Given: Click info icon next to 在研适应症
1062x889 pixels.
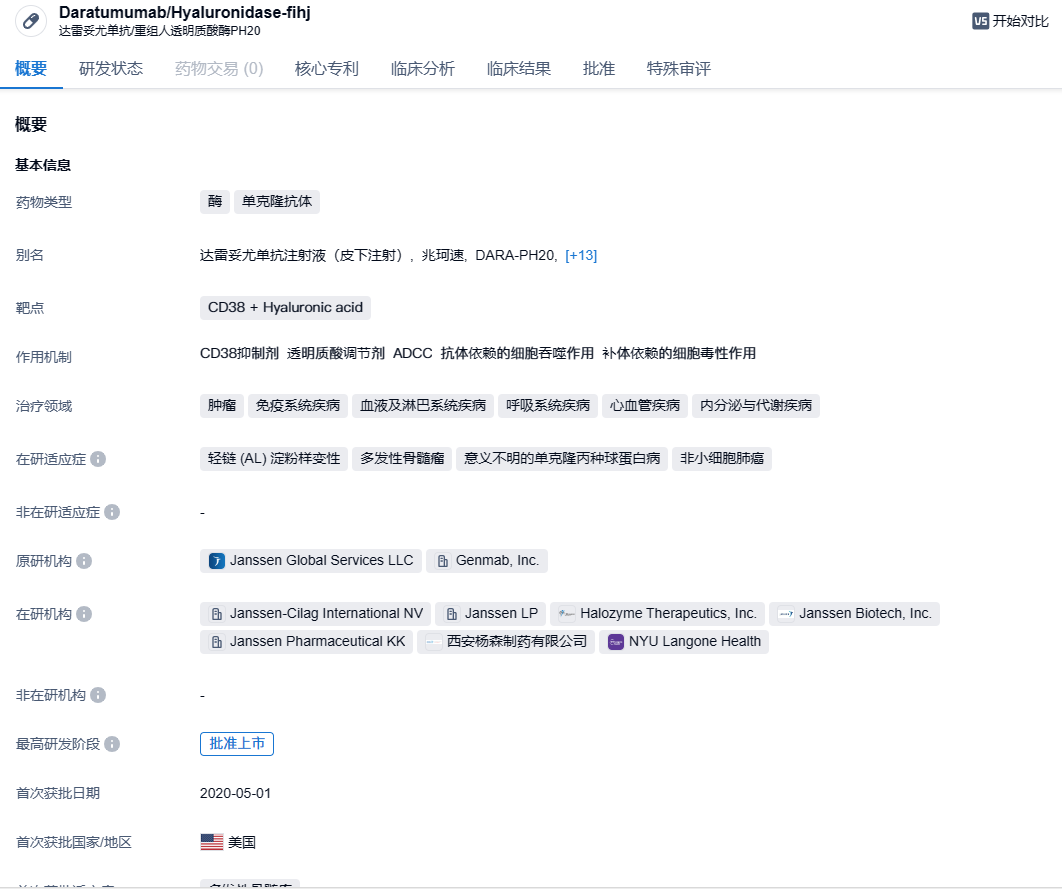Looking at the screenshot, I should tap(98, 459).
